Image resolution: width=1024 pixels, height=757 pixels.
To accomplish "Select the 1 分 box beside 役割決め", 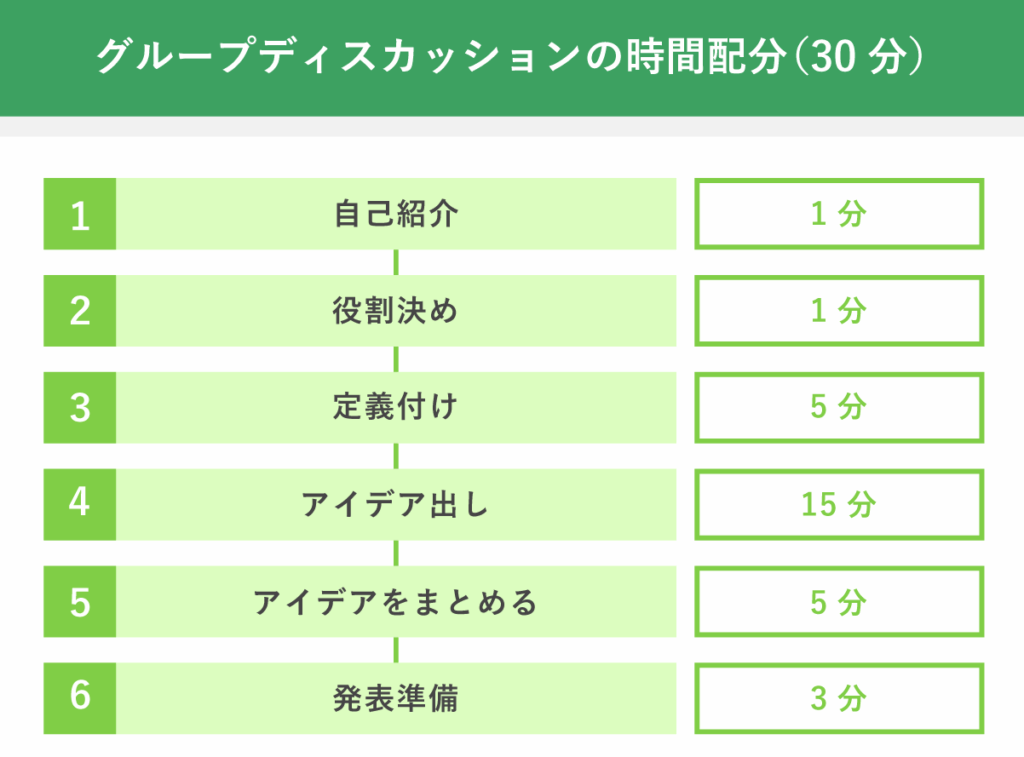I will (839, 311).
